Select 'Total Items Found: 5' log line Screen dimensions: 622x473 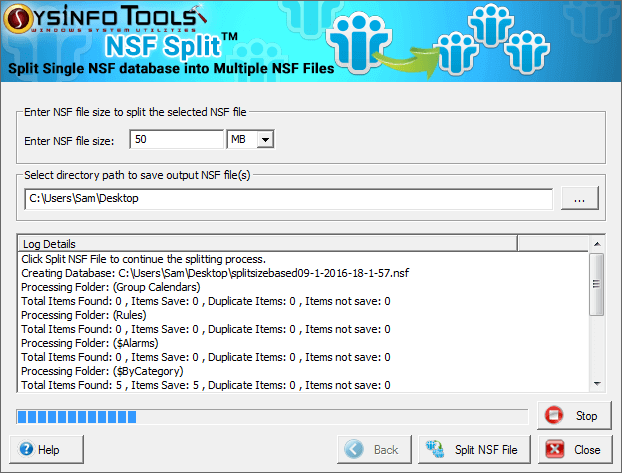[x=206, y=385]
